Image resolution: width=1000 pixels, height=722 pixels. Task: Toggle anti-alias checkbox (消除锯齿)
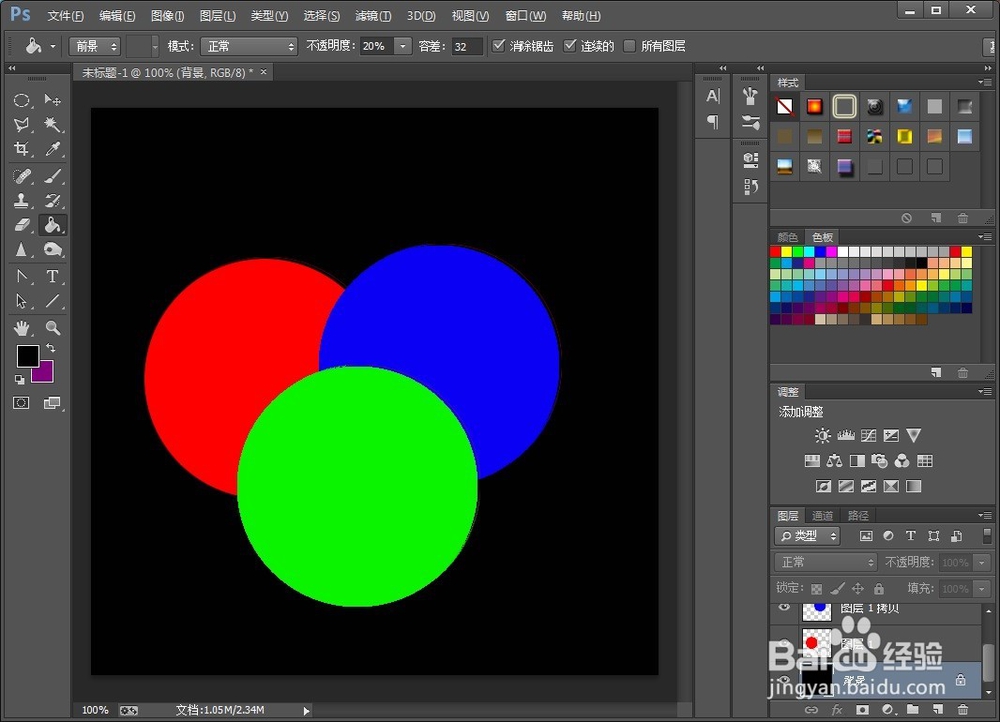pos(499,45)
